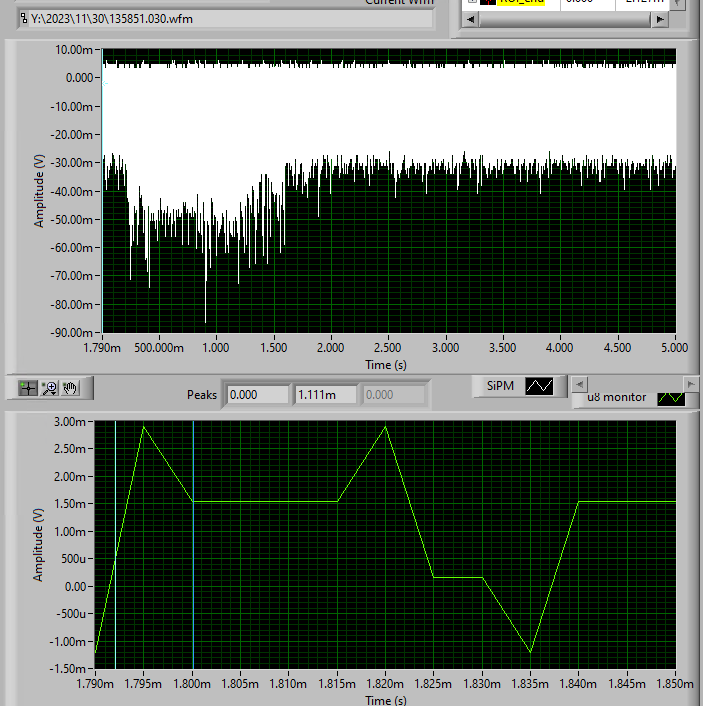Click the lower graph 1.850m time label

point(675,683)
